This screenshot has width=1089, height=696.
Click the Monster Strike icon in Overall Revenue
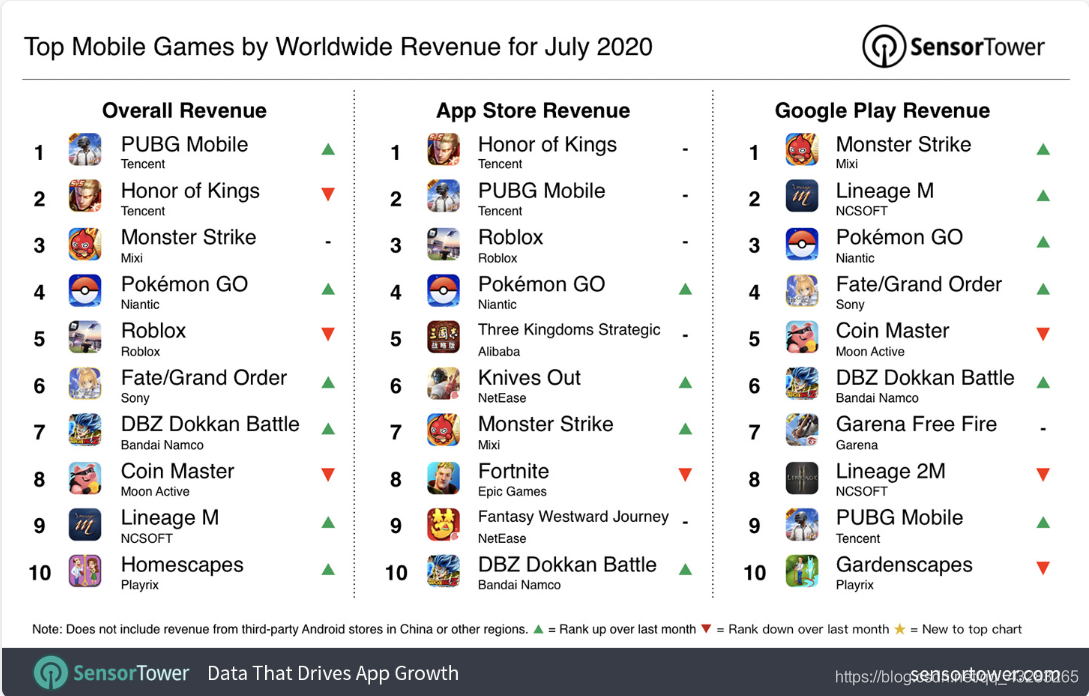(85, 244)
